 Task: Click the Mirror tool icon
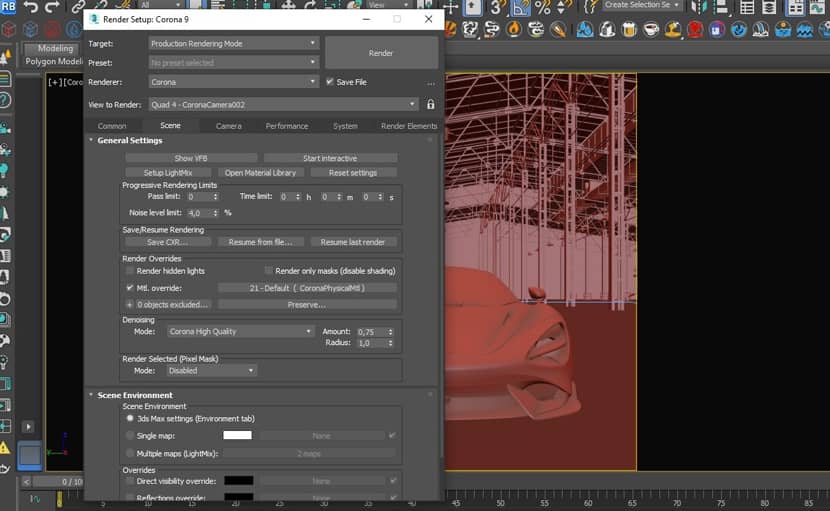pyautogui.click(x=699, y=7)
